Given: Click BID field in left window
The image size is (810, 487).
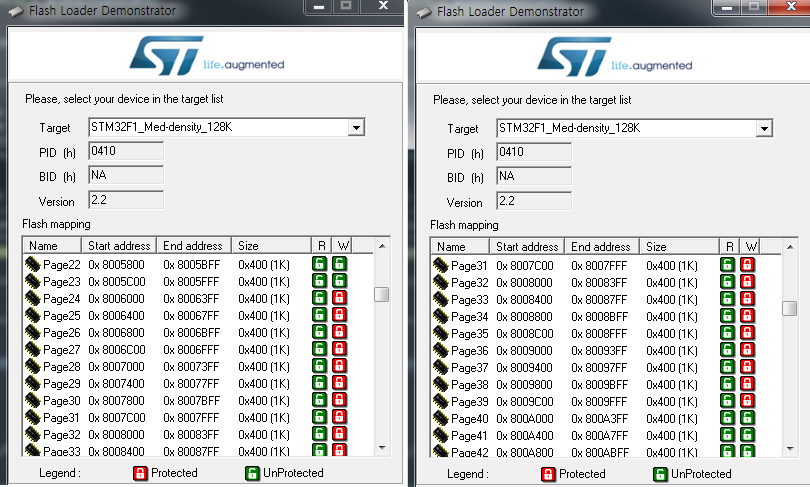Looking at the screenshot, I should click(x=126, y=175).
